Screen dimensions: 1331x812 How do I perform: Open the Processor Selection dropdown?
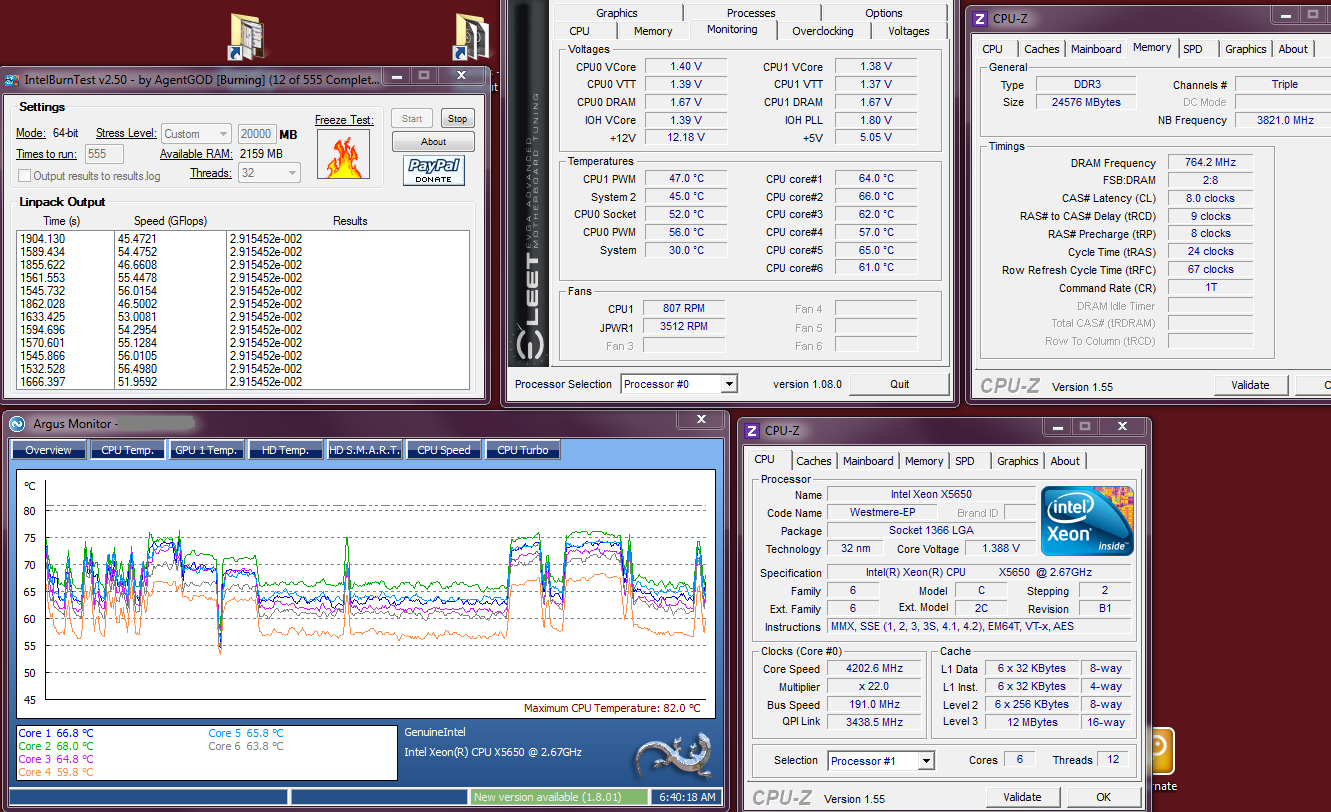pyautogui.click(x=679, y=384)
